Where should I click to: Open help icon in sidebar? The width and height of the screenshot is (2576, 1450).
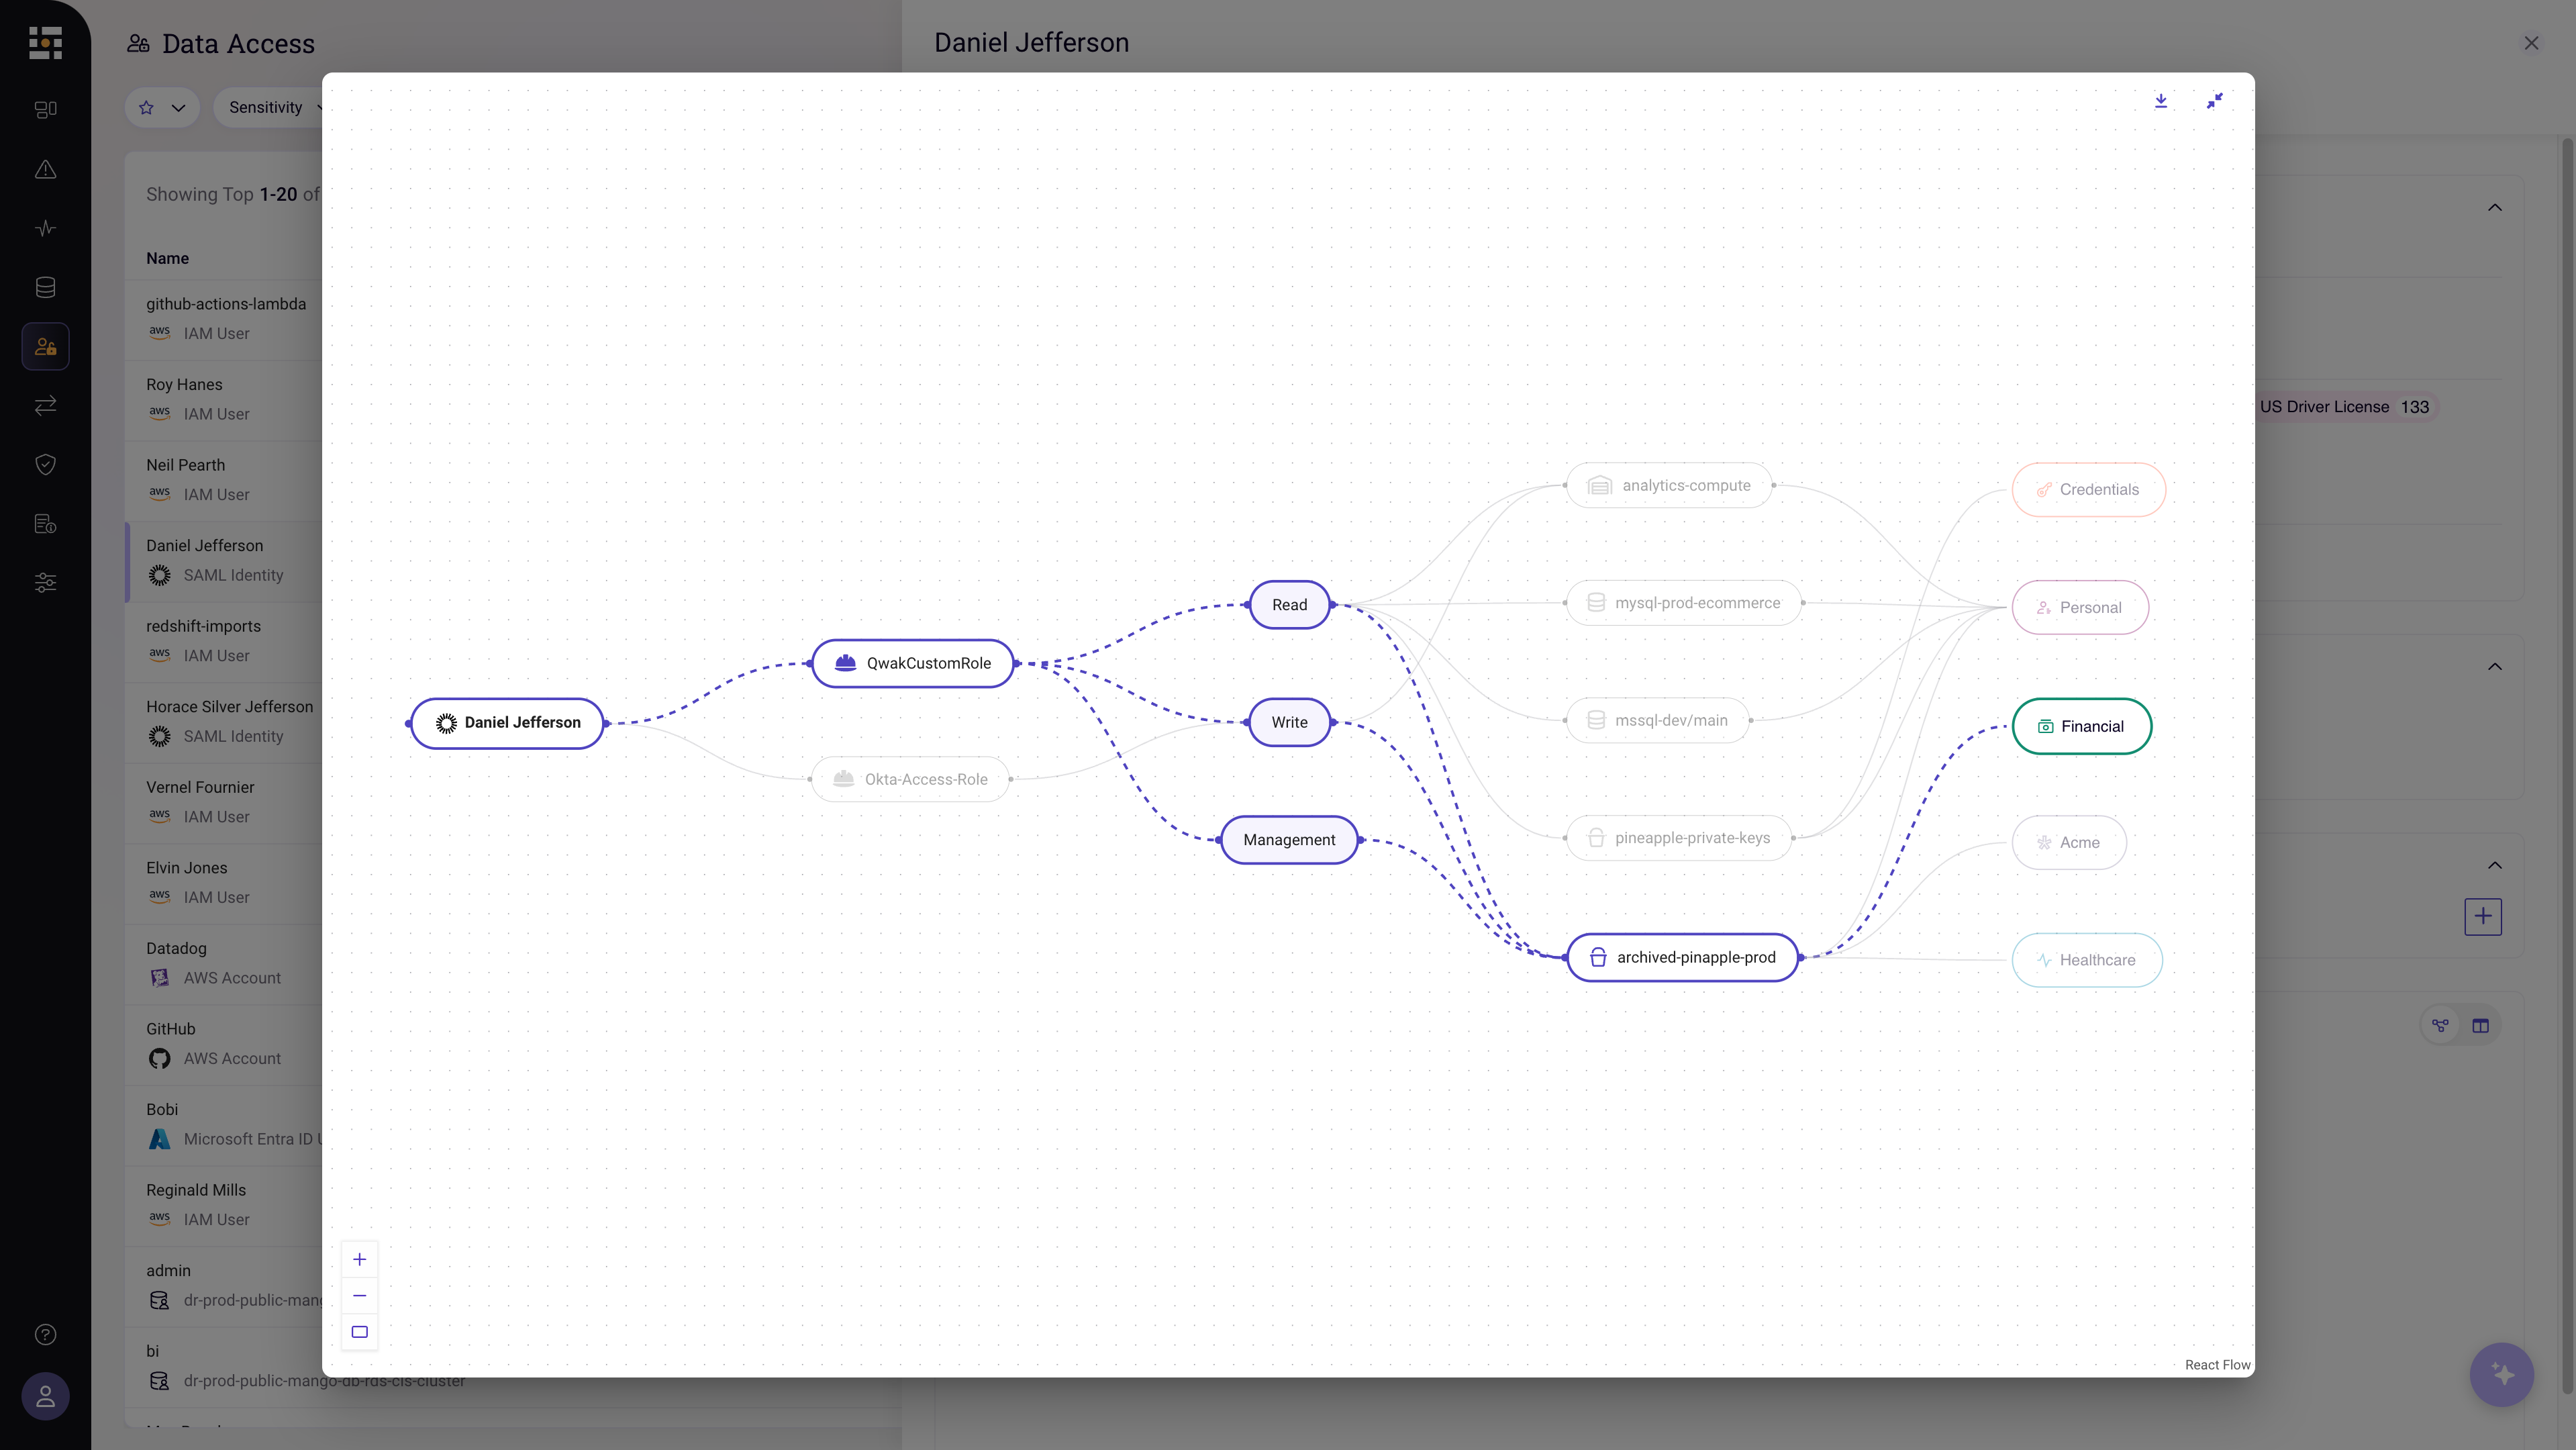tap(45, 1334)
